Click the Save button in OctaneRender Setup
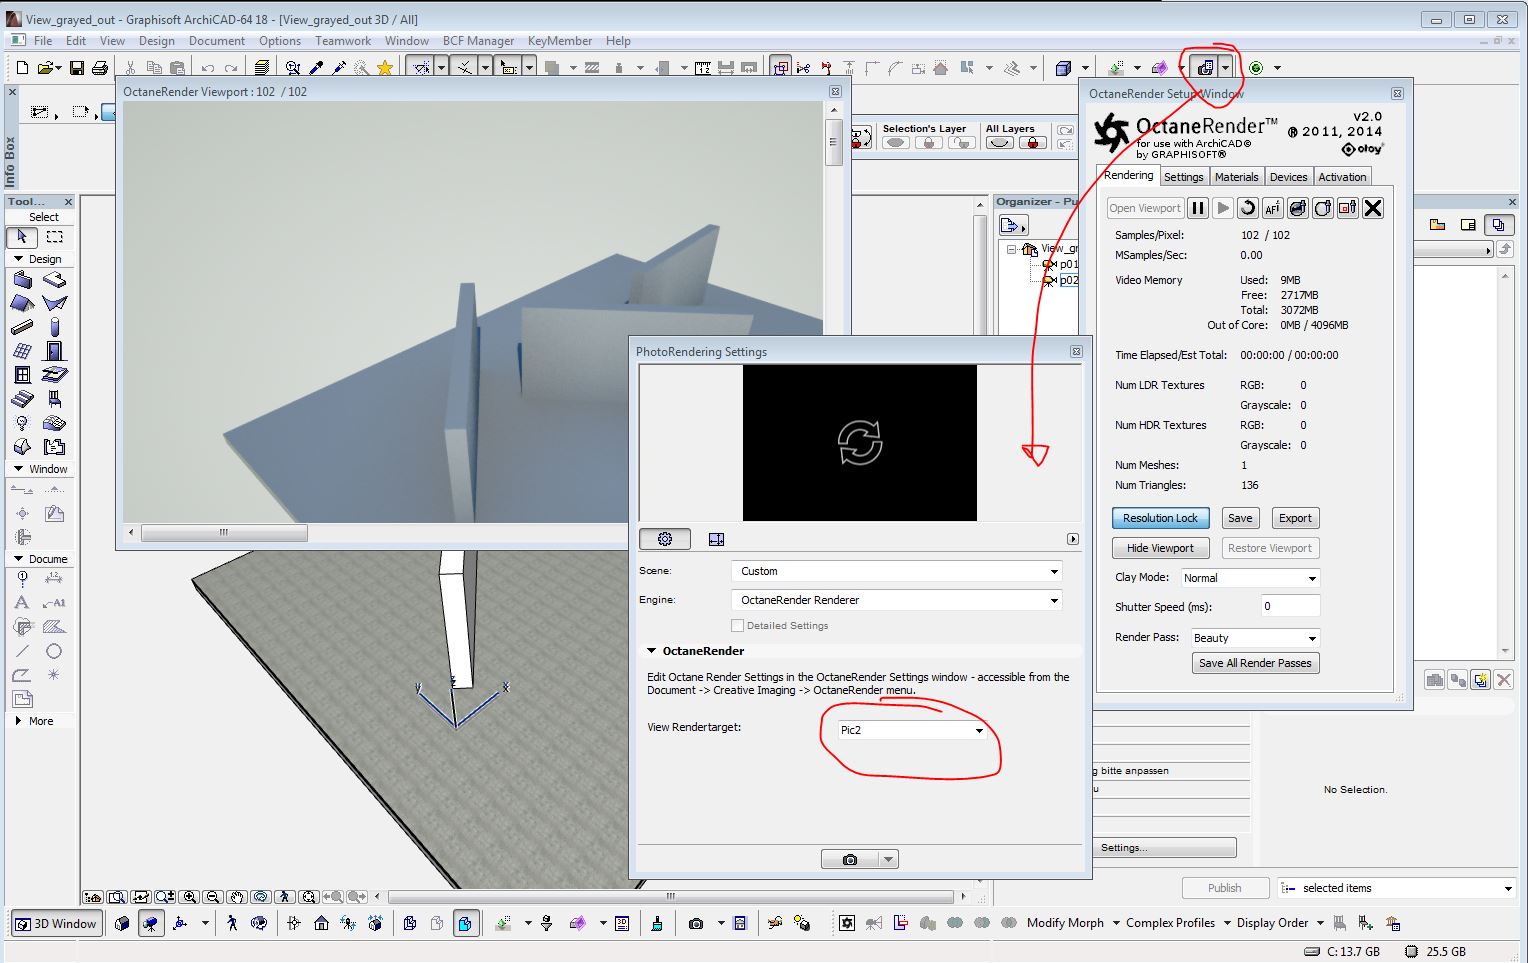The image size is (1528, 963). [x=1240, y=518]
